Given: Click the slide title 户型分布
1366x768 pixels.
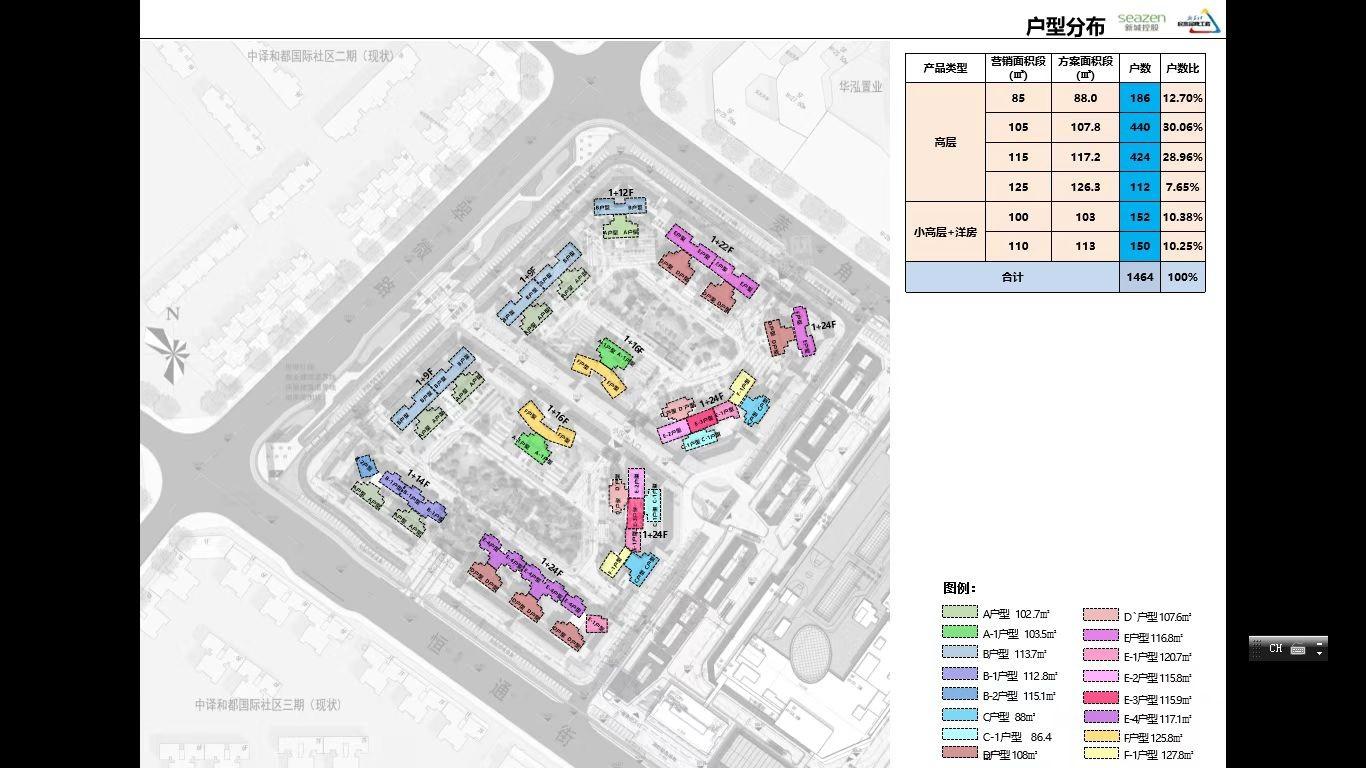Looking at the screenshot, I should [x=1065, y=26].
